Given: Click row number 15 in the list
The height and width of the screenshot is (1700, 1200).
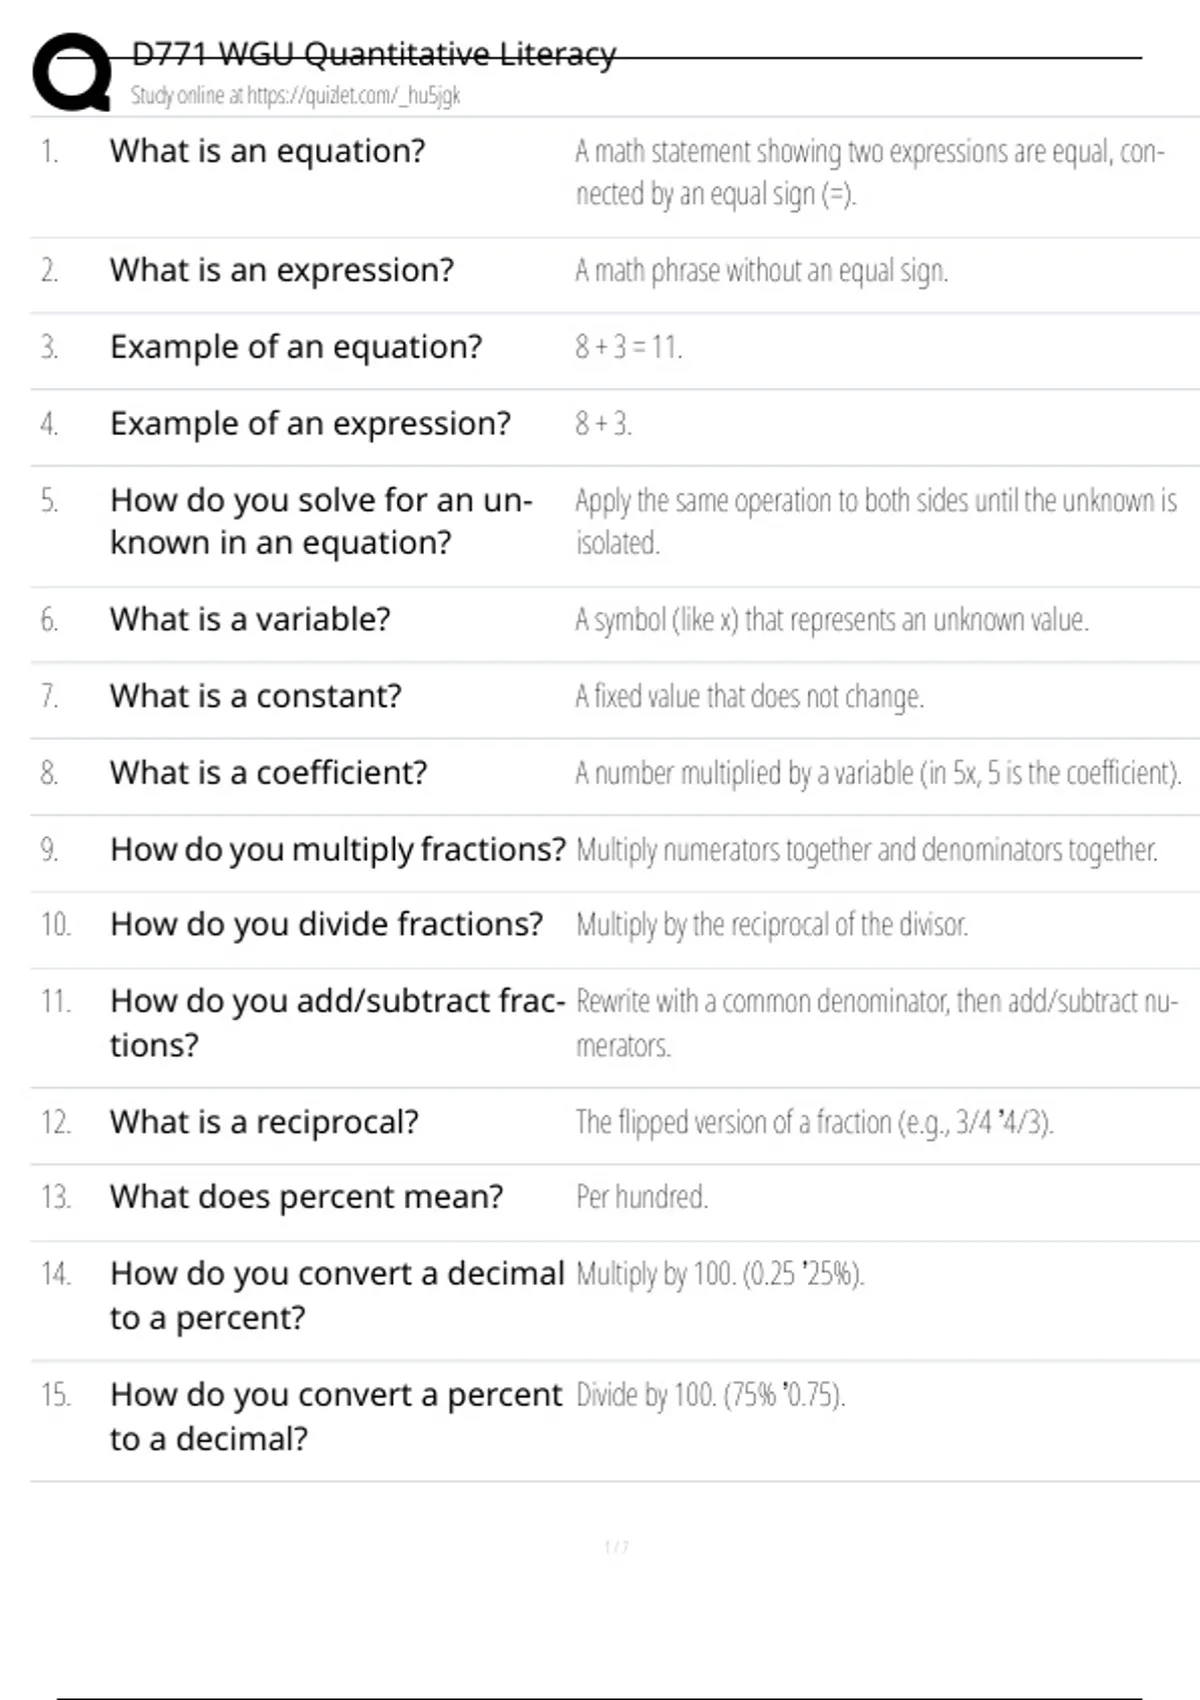Looking at the screenshot, I should click(55, 1395).
